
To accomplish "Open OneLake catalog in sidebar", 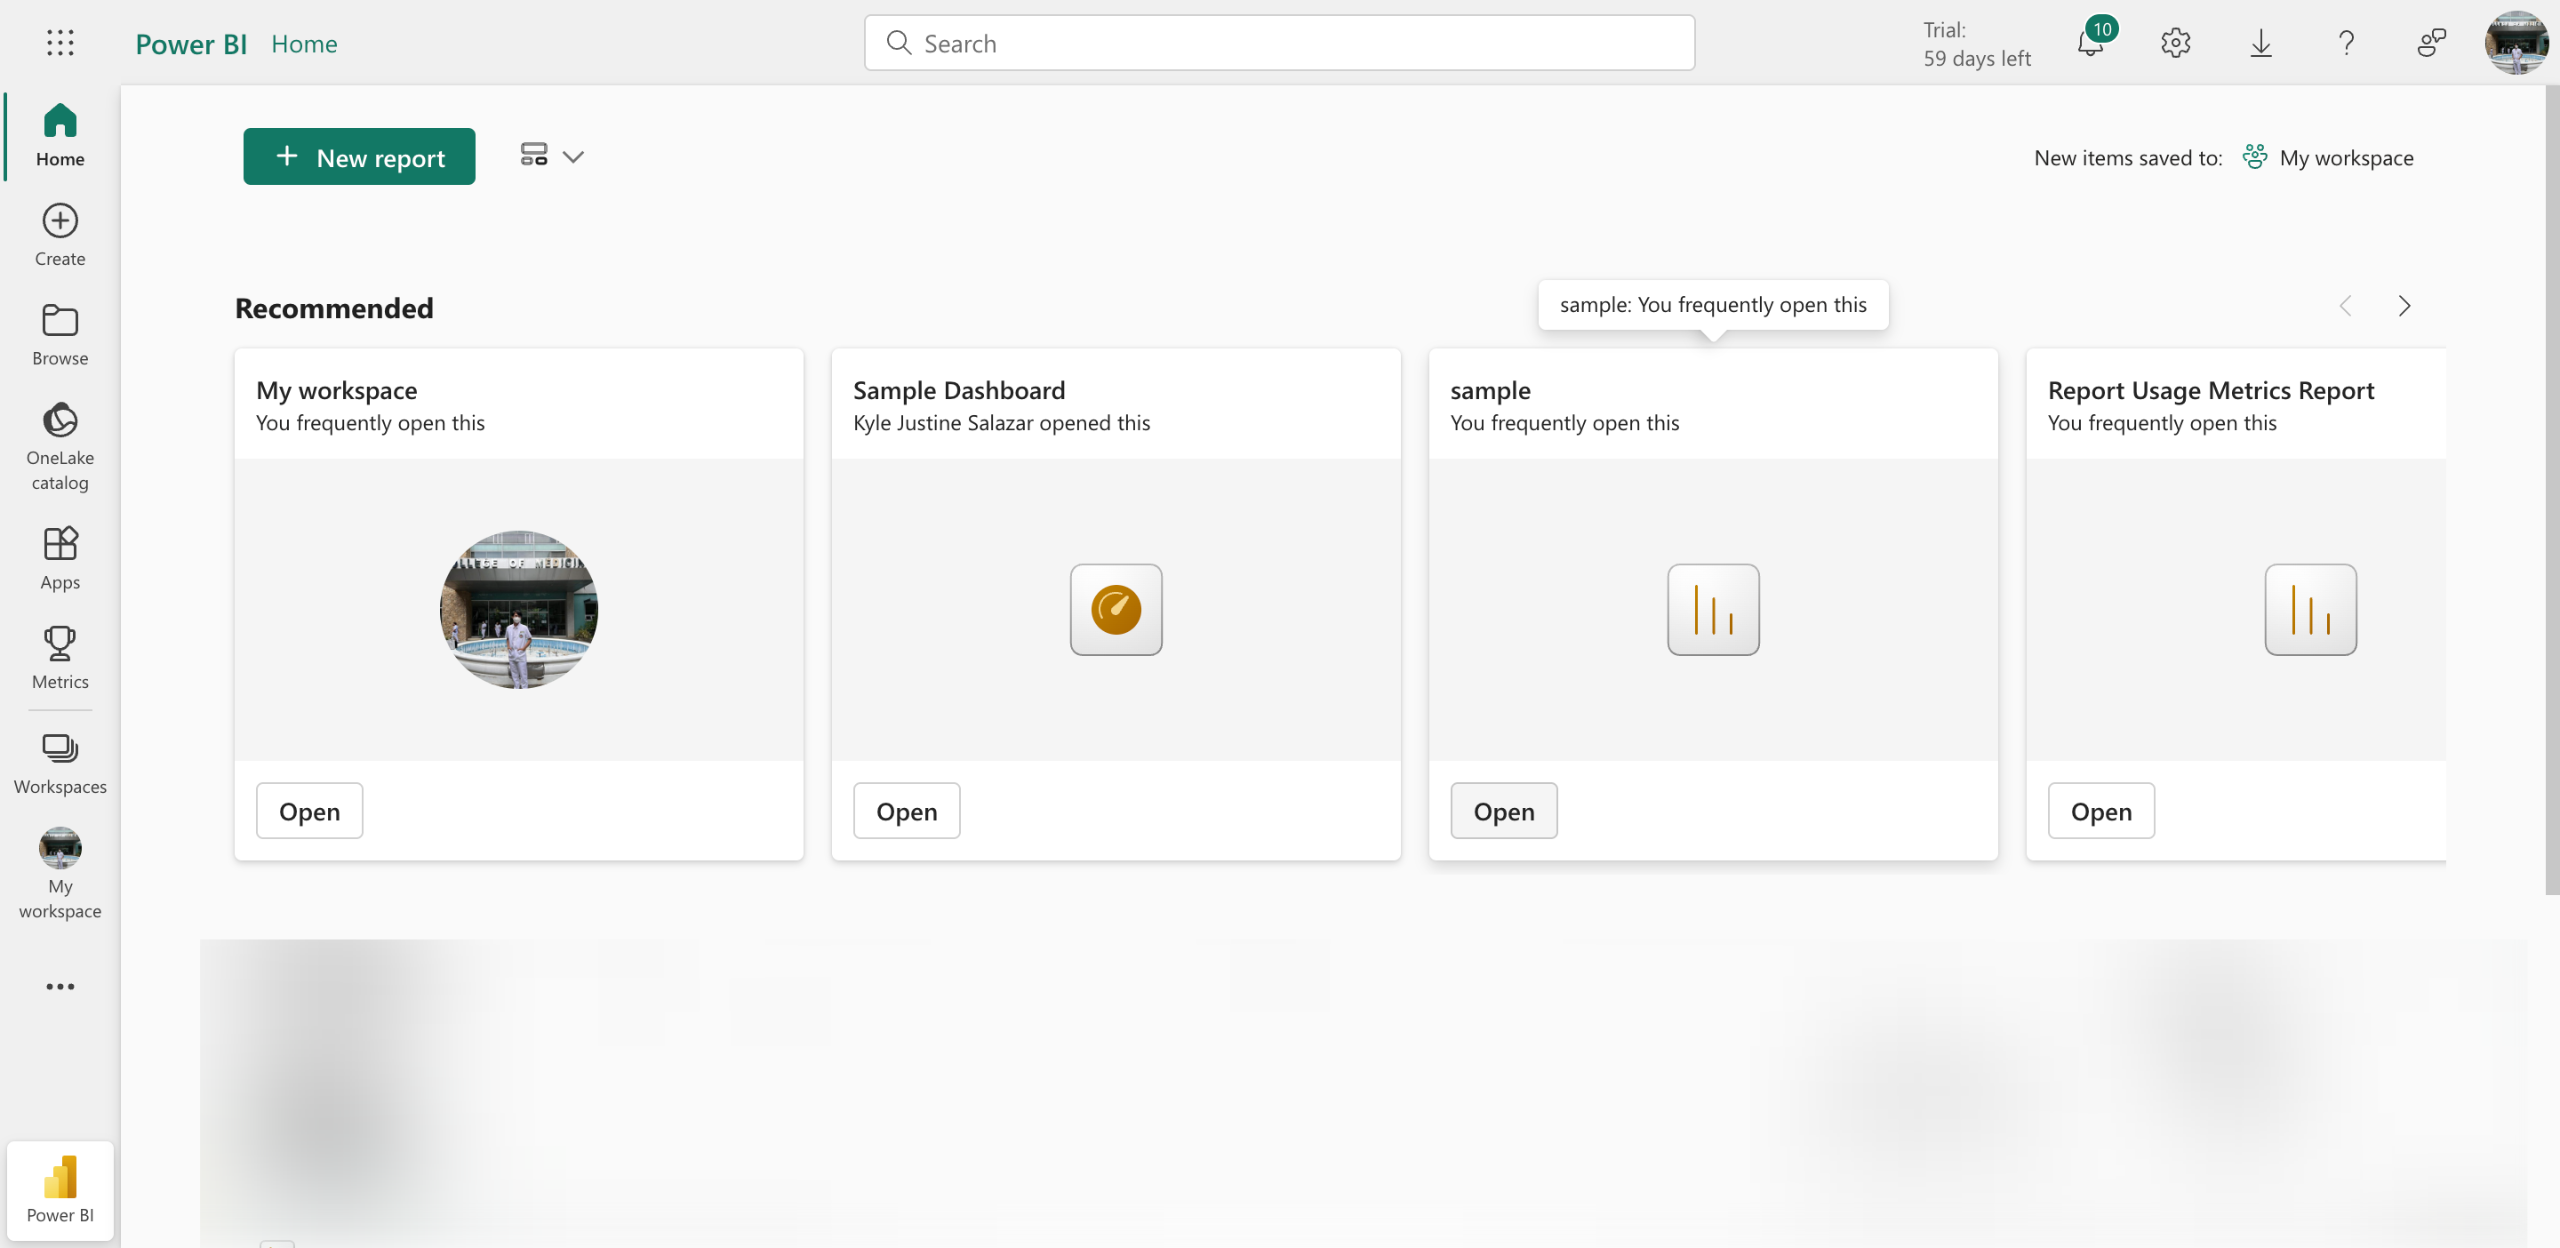I will 60,446.
